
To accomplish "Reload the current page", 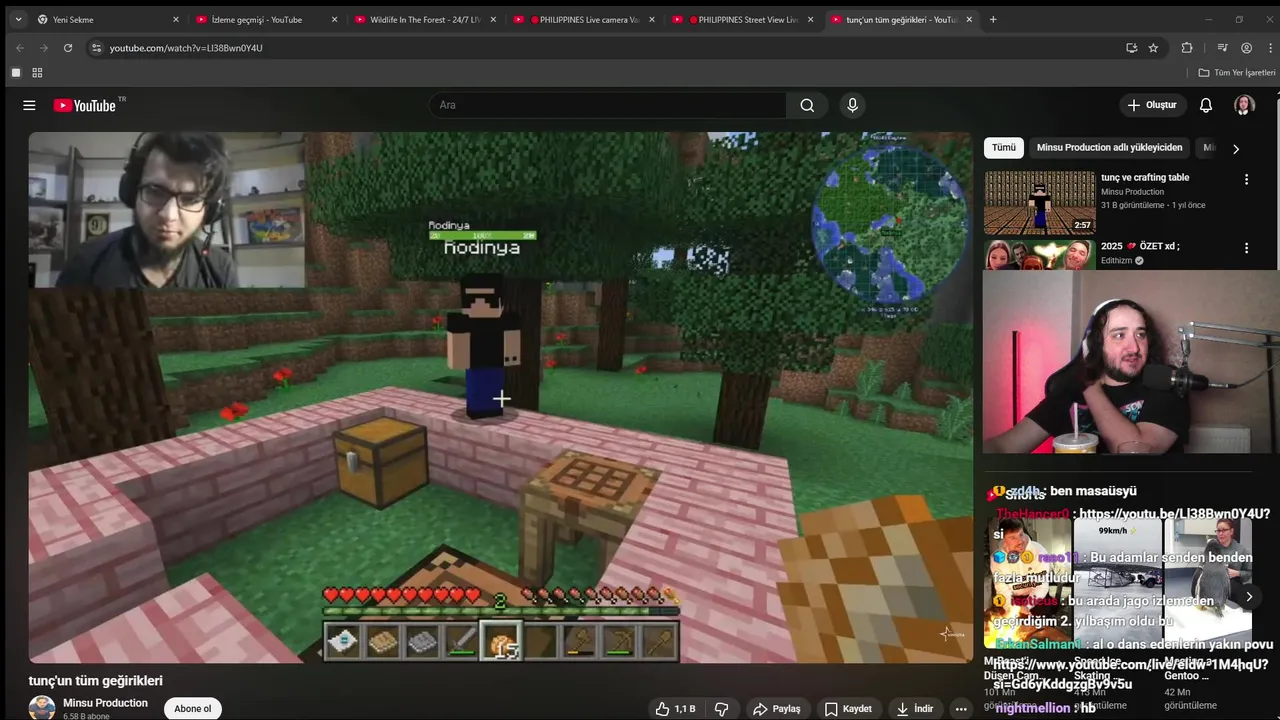I will 68,48.
